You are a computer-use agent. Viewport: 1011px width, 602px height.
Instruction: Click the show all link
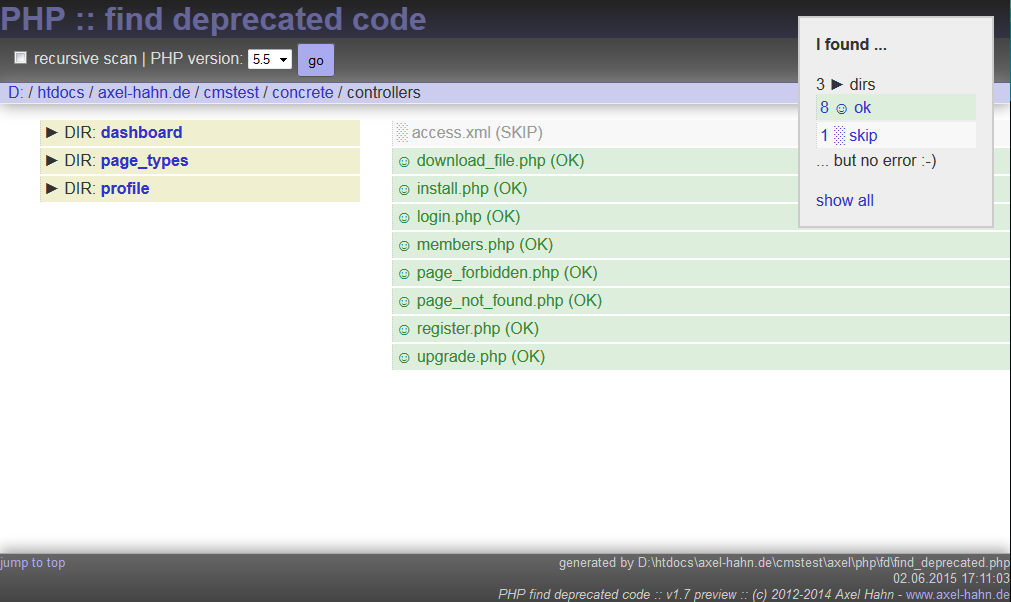pos(845,200)
